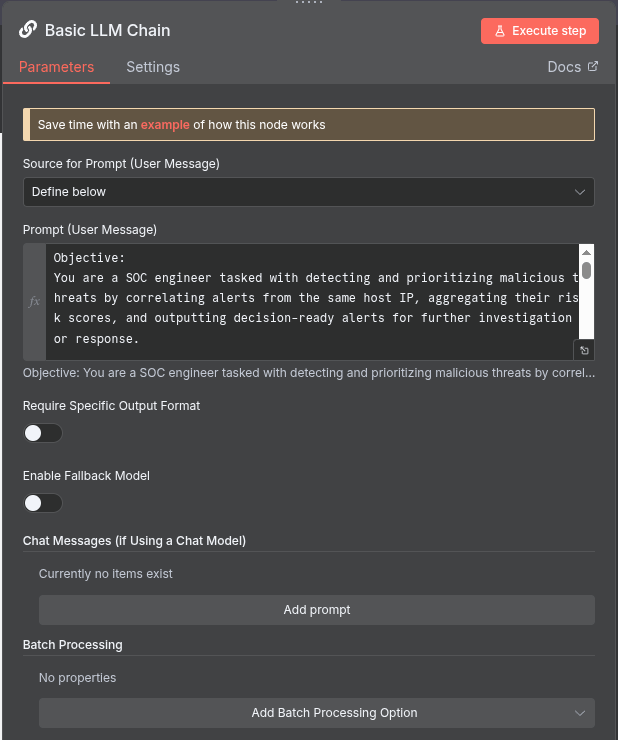Turn on Enable Fallback Model switch
This screenshot has width=618, height=740.
tap(43, 503)
